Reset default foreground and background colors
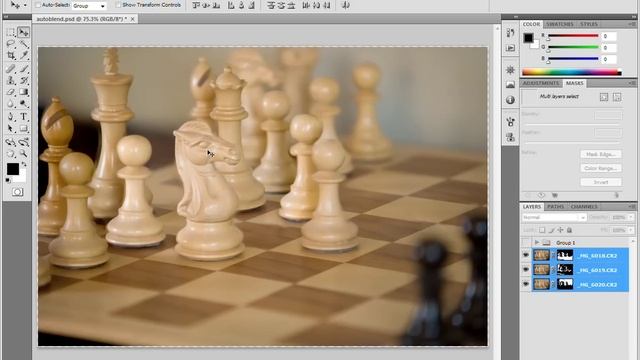The image size is (640, 360). point(8,180)
